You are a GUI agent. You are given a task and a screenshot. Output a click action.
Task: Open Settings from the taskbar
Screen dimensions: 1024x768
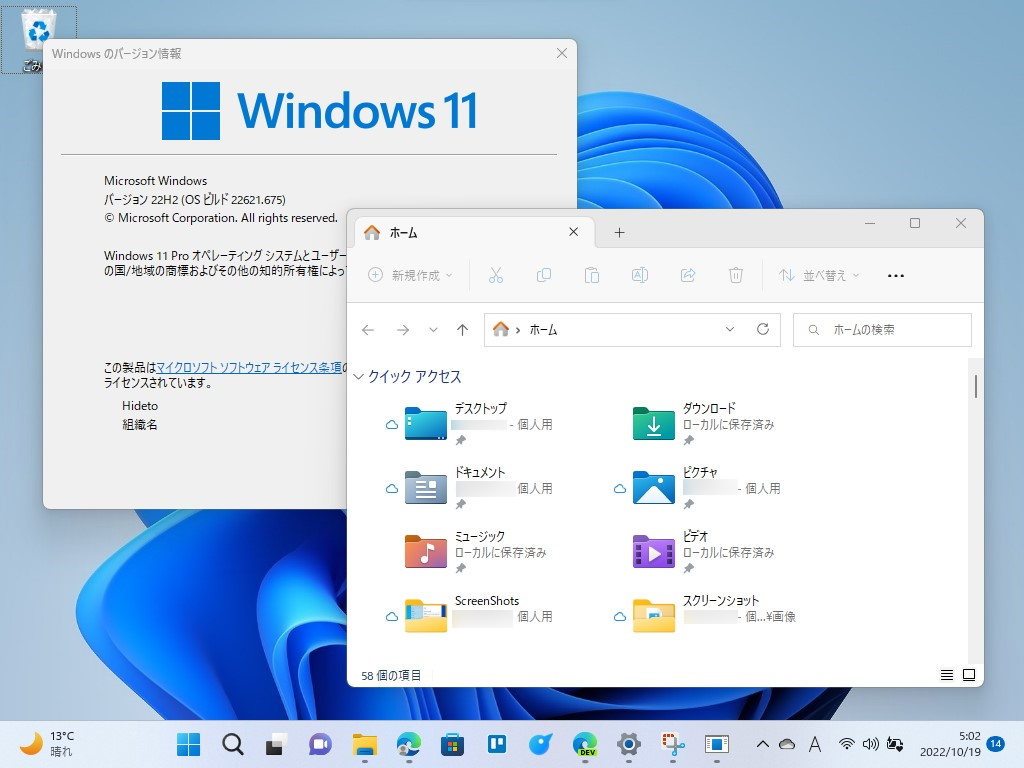pos(628,744)
